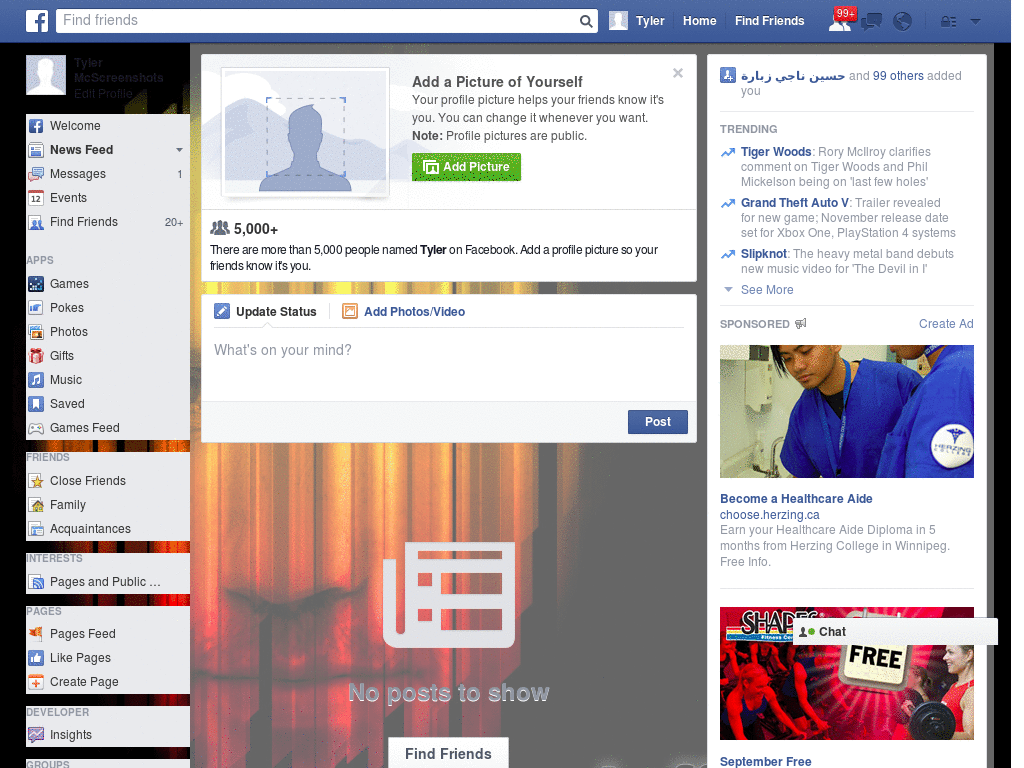The image size is (1024, 768).
Task: Click the Find Friends sidebar icon
Action: [36, 222]
